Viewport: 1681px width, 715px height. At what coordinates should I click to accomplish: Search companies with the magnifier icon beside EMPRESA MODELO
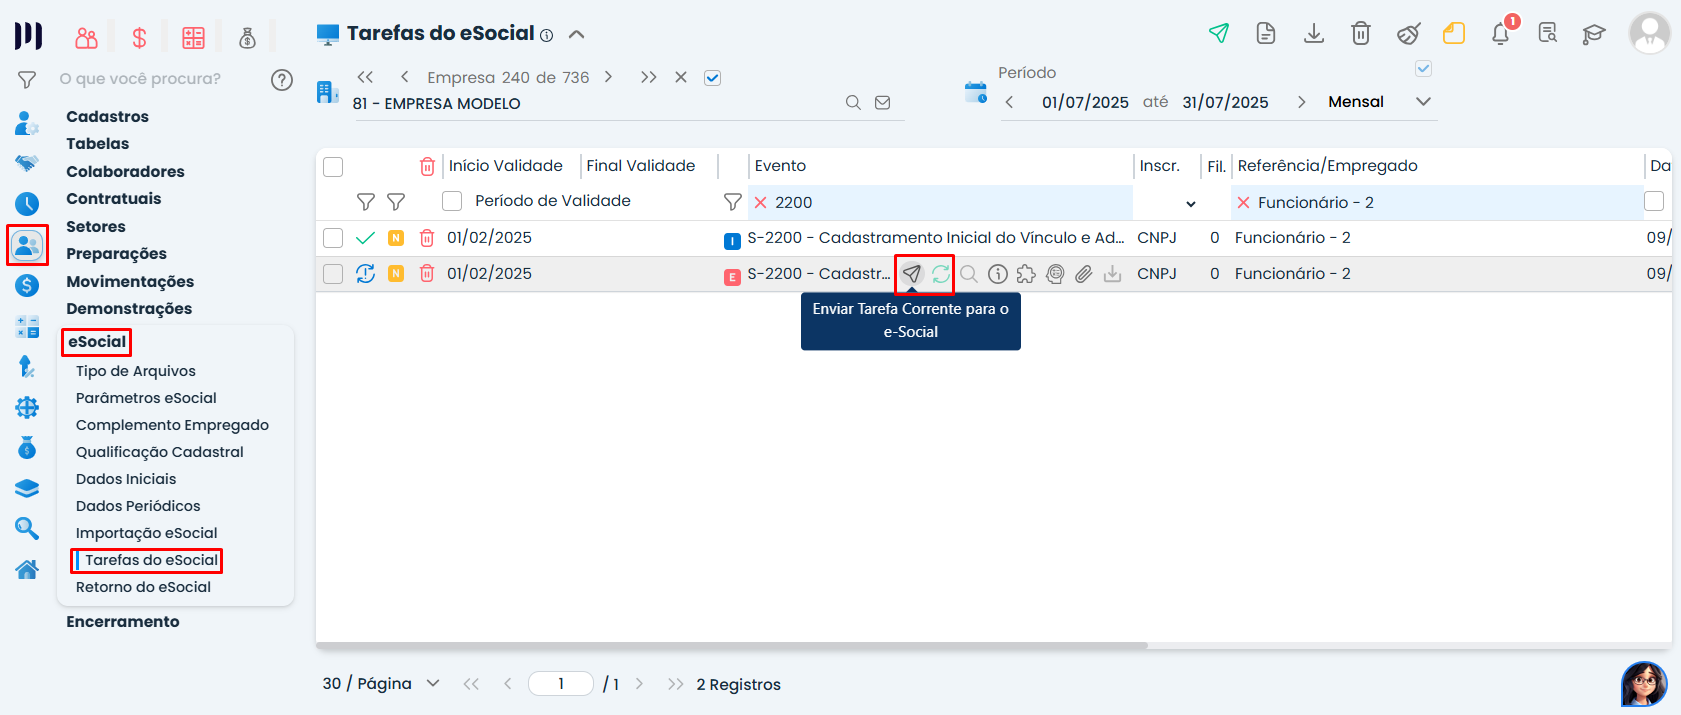pos(853,102)
